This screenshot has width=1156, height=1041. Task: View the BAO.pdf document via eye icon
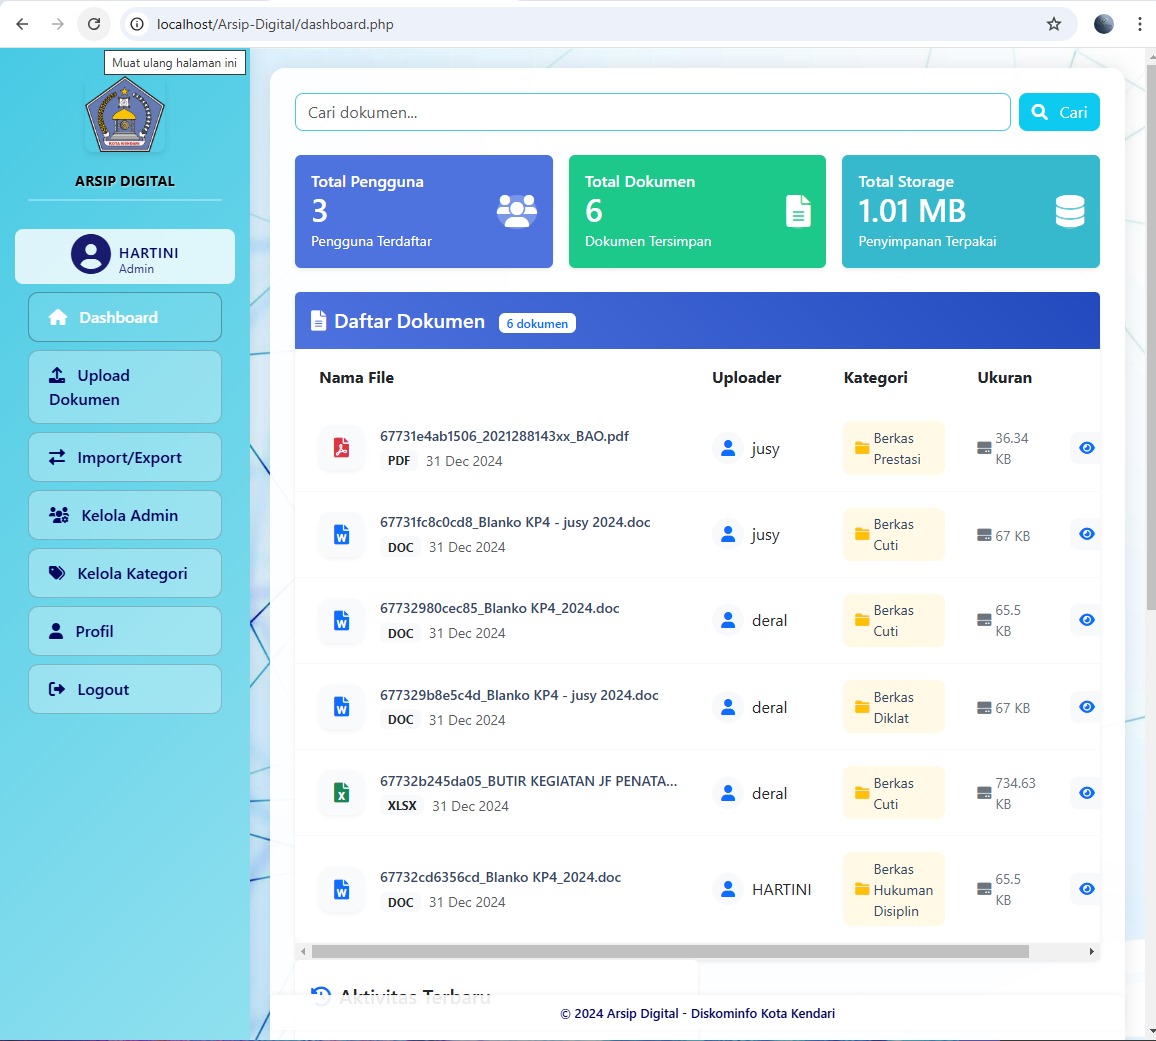pyautogui.click(x=1086, y=448)
